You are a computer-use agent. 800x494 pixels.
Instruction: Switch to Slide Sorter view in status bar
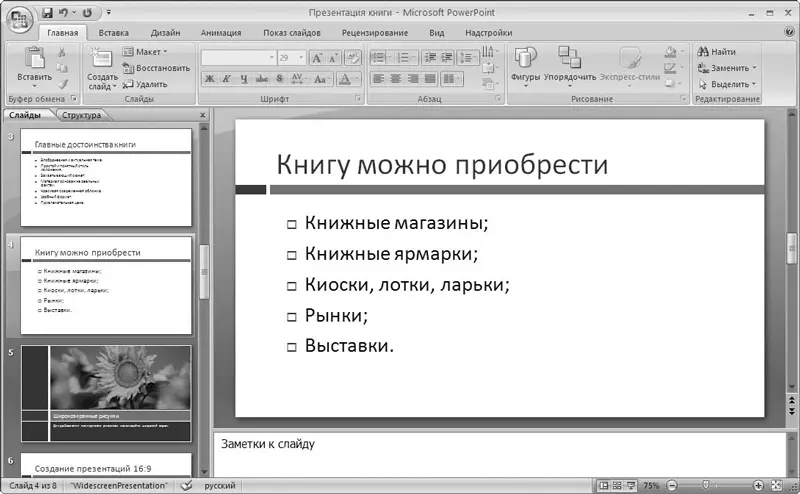(618, 486)
